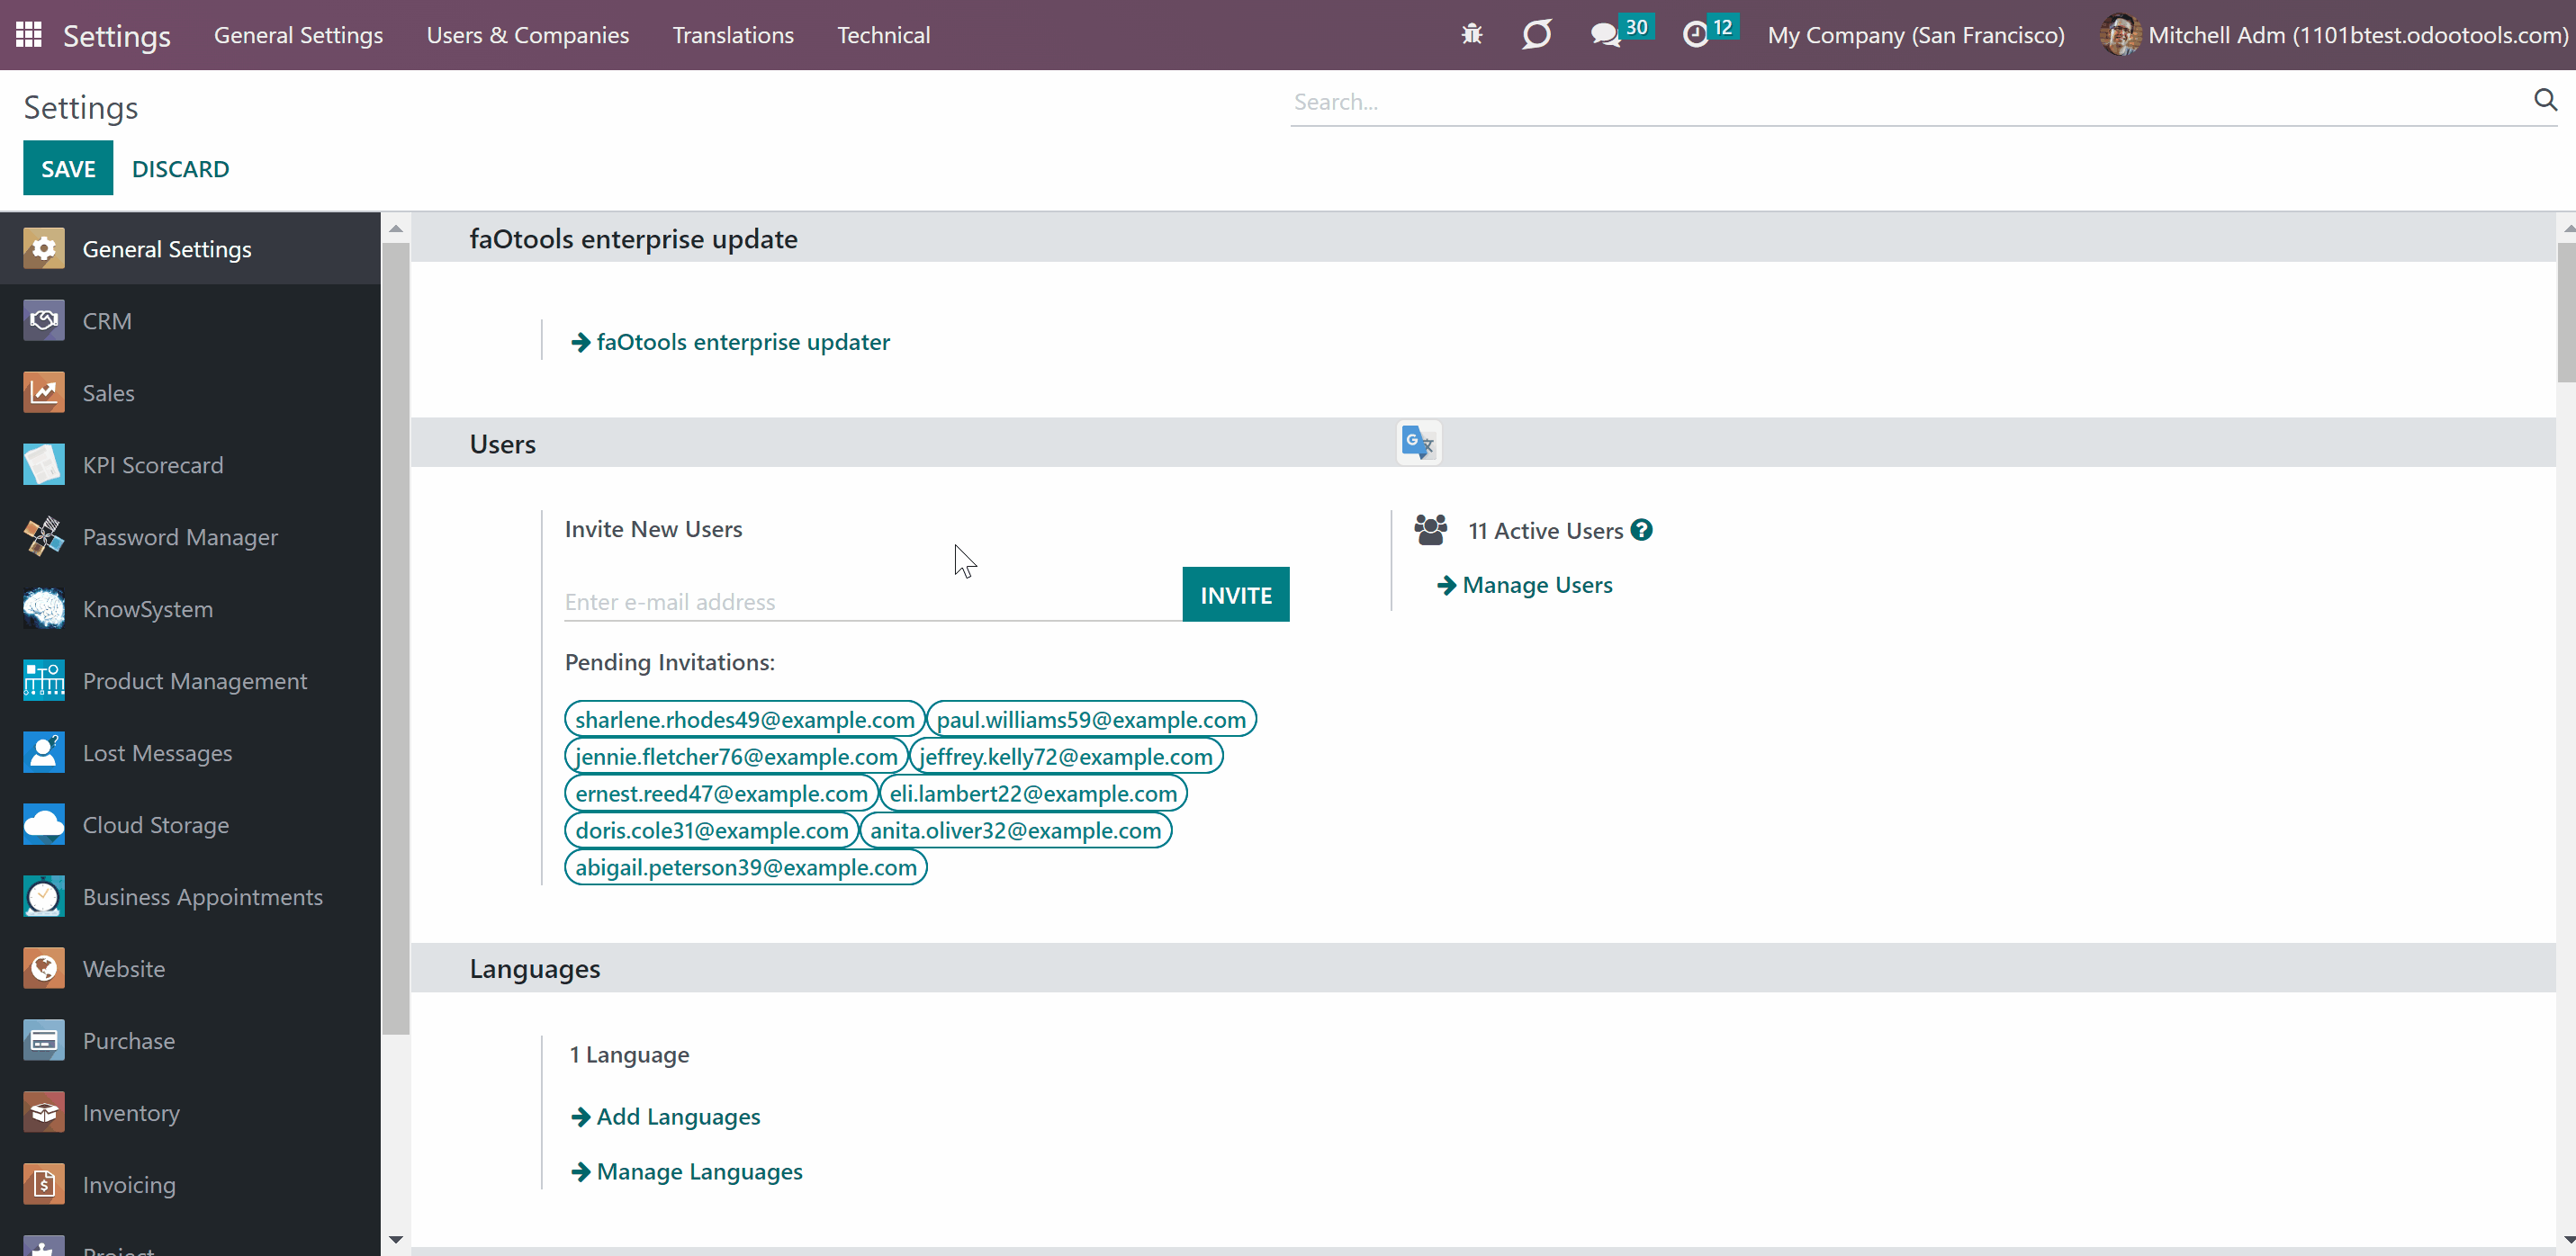
Task: Click doris.cole31@example.com invitation tag
Action: [712, 830]
